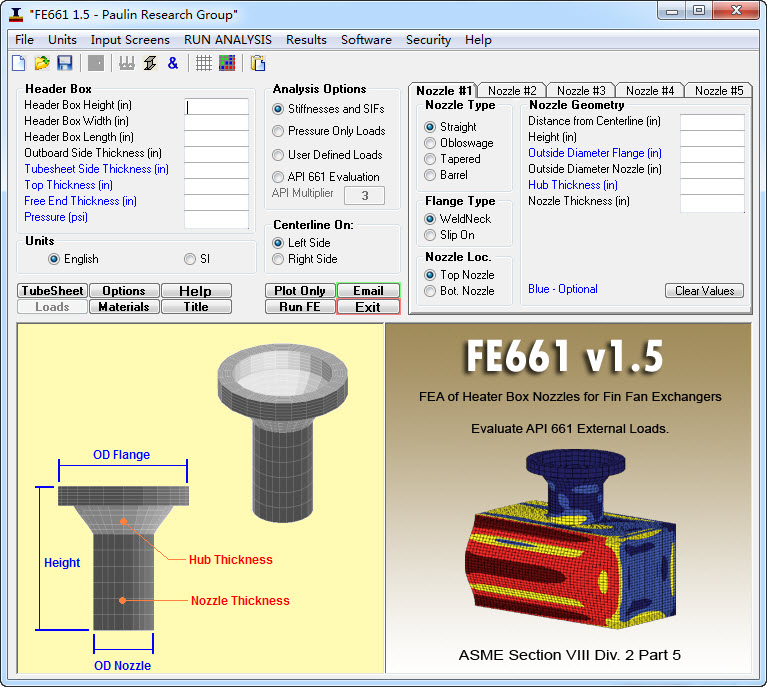The image size is (767, 687).
Task: Click the Clear Values button
Action: (704, 291)
